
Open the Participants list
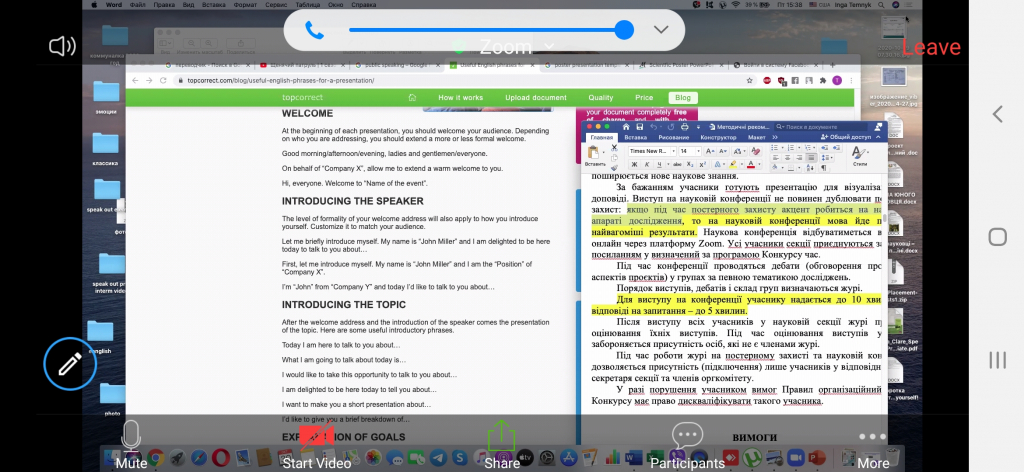tap(687, 446)
